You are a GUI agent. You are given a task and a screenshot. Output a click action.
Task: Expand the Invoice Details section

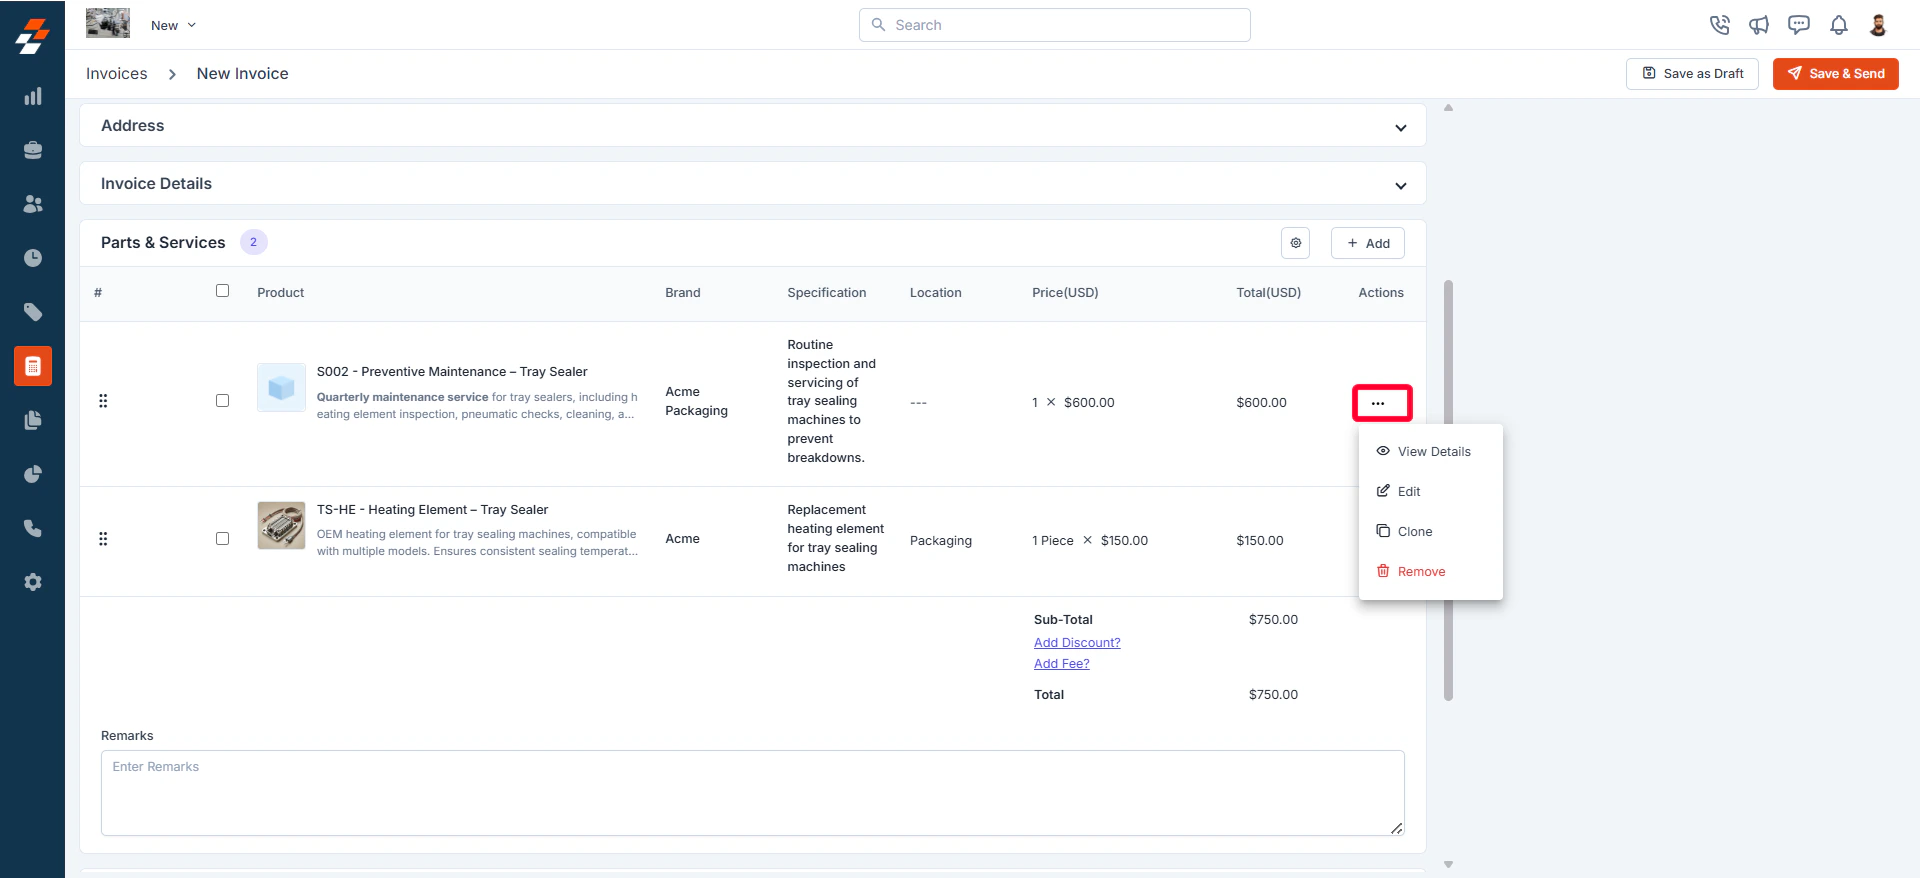[752, 184]
